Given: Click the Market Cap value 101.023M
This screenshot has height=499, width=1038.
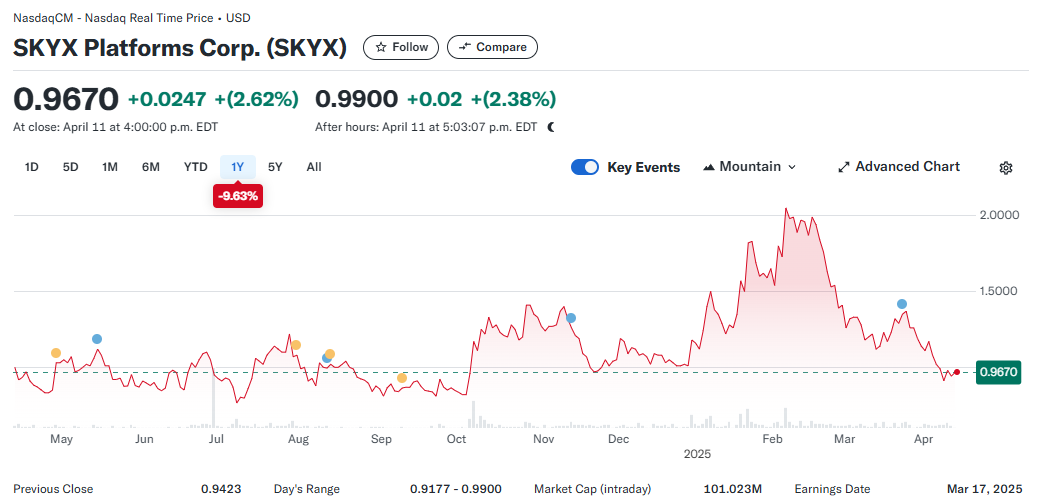Looking at the screenshot, I should coord(733,490).
